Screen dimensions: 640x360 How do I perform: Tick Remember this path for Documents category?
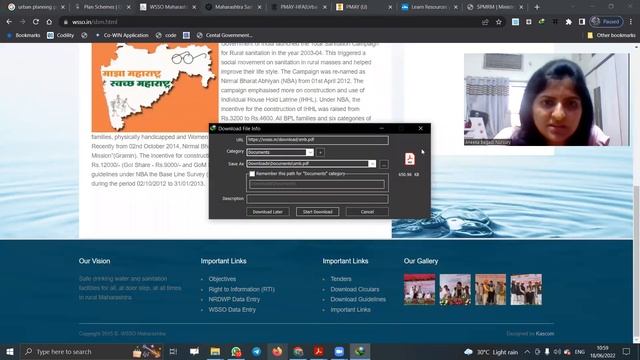pos(252,174)
